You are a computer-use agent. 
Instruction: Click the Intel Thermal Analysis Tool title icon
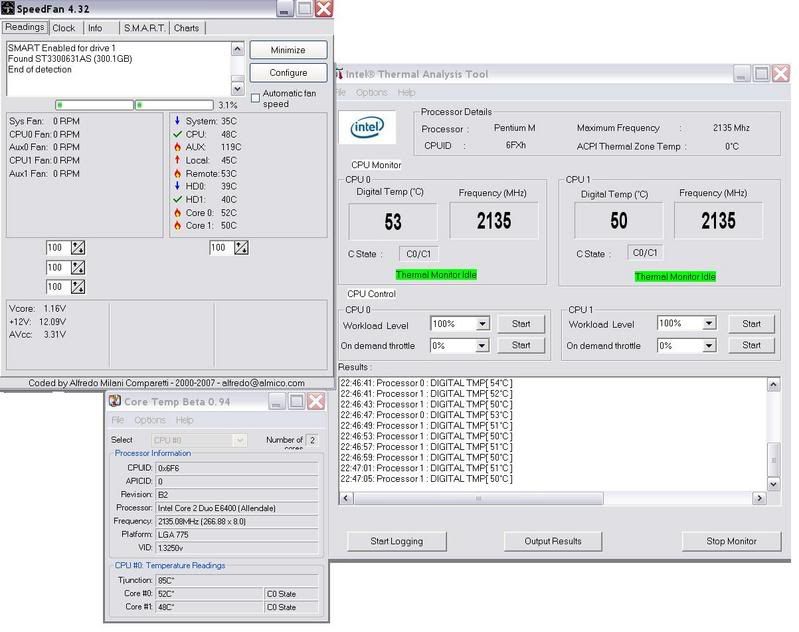(339, 74)
